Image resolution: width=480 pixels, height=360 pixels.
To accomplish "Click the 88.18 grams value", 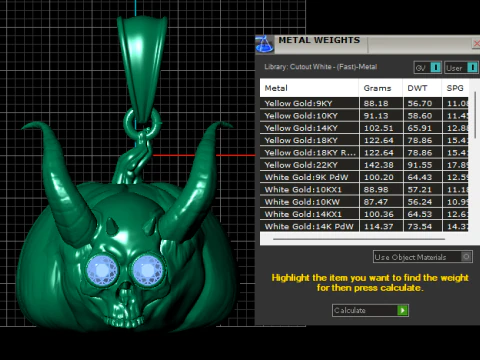I will (376, 103).
